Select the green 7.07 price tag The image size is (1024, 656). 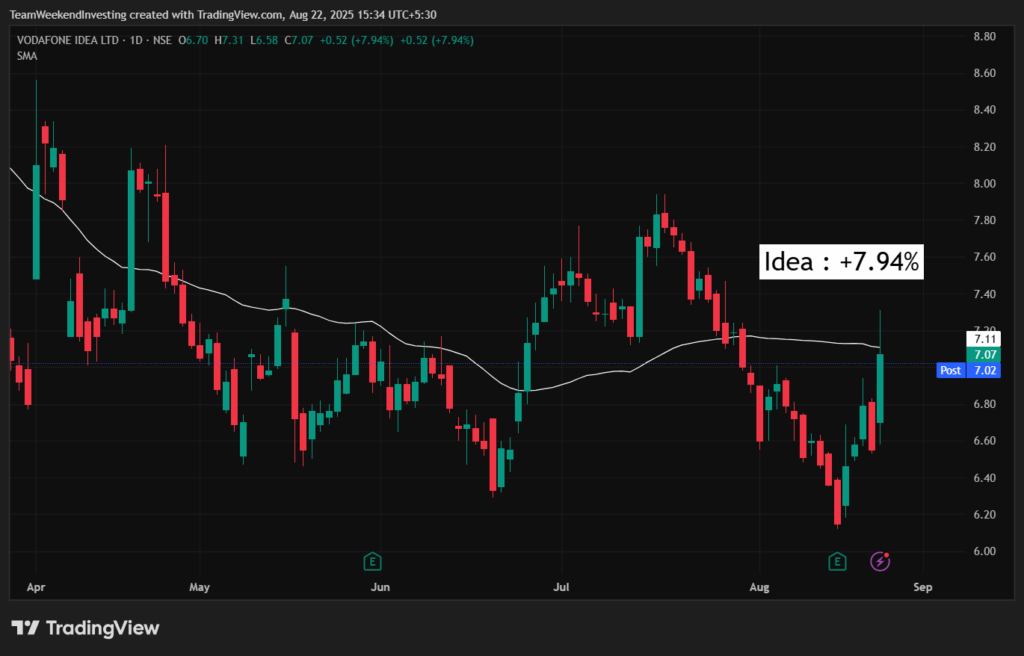pos(984,355)
